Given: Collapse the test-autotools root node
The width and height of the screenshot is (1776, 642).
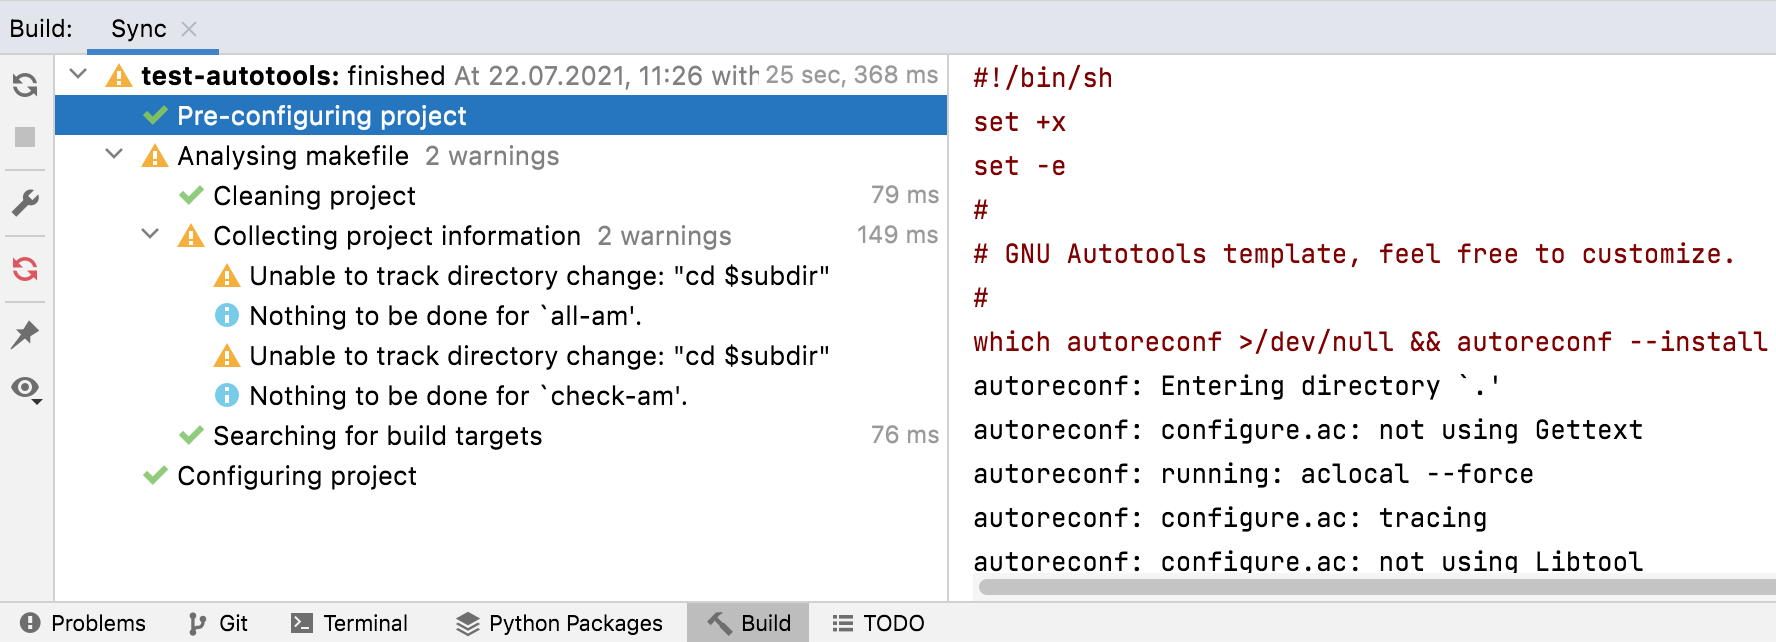Looking at the screenshot, I should [79, 75].
